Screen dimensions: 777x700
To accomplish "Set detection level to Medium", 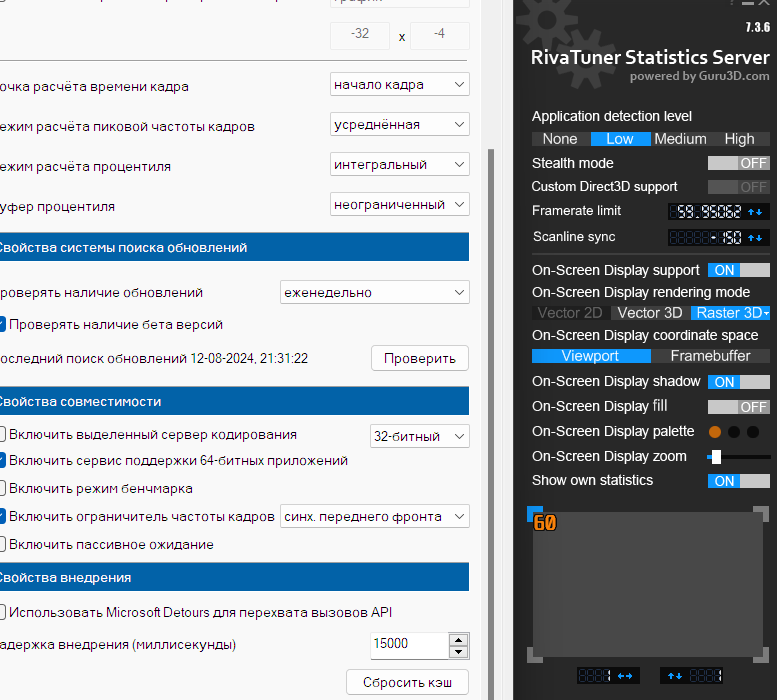I will point(680,139).
